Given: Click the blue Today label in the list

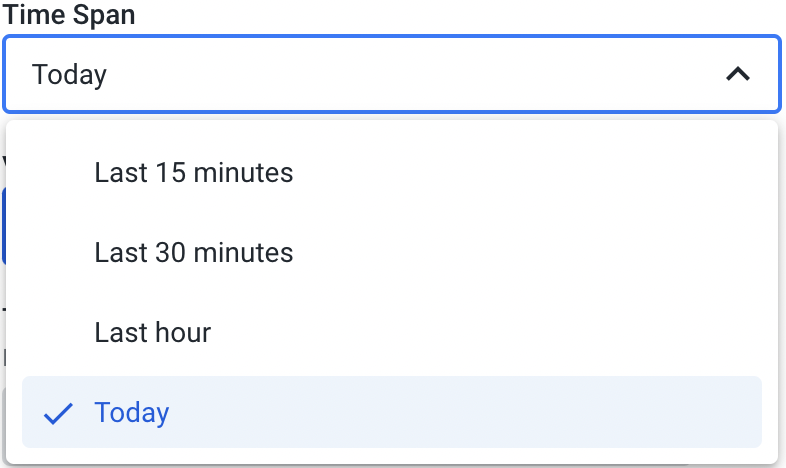Looking at the screenshot, I should click(x=132, y=413).
